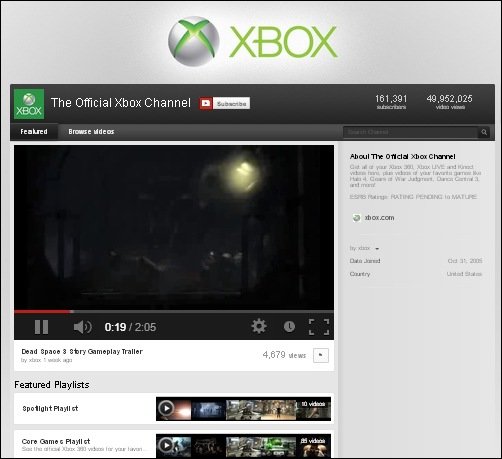Click the 0:19 / 2:05 time display
This screenshot has height=459, width=502.
click(x=130, y=327)
